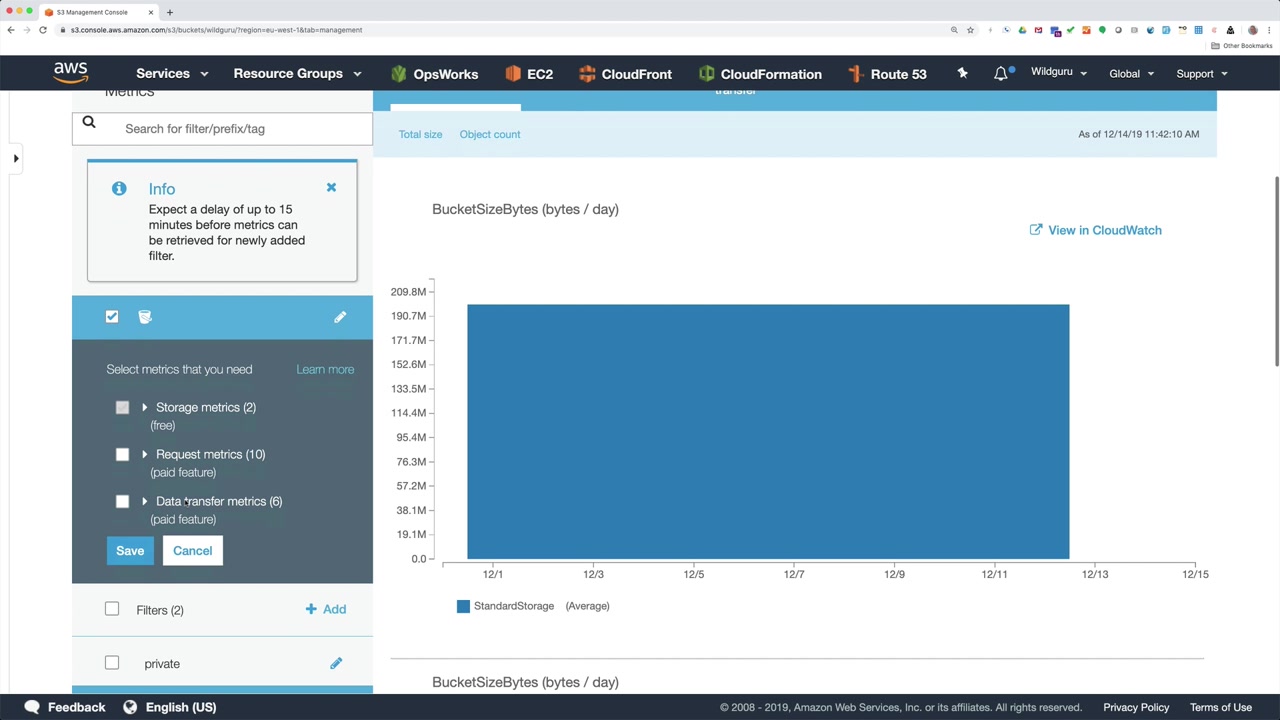Go back in browser history
1280x720 pixels.
(11, 30)
